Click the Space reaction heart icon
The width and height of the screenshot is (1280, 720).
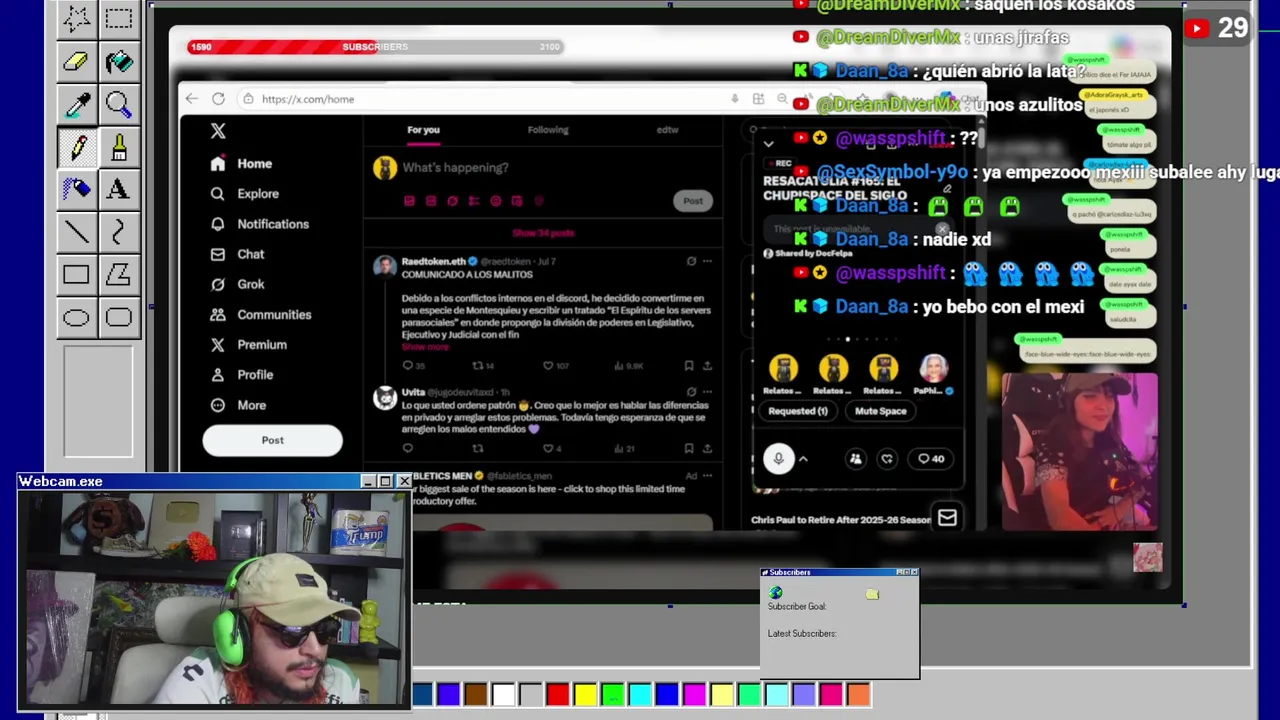(x=887, y=459)
